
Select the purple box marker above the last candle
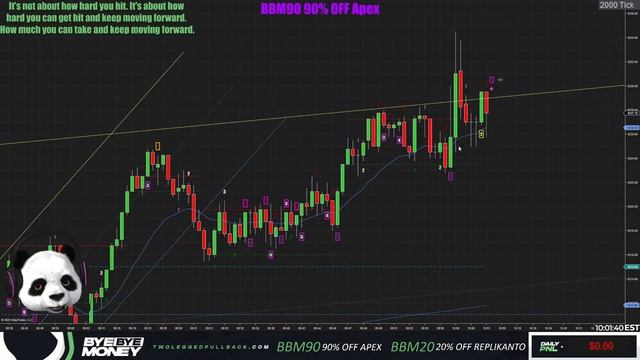(x=491, y=80)
